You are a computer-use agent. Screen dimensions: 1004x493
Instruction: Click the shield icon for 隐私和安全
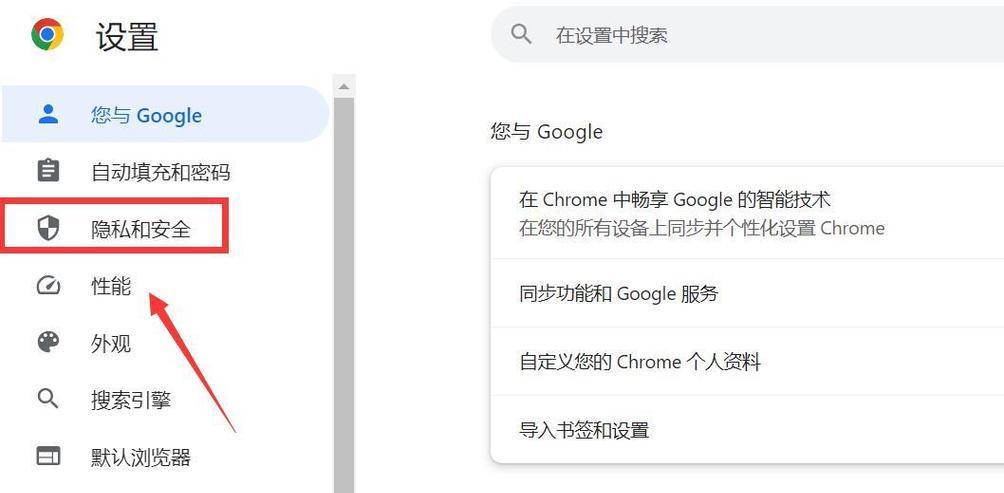click(x=48, y=227)
